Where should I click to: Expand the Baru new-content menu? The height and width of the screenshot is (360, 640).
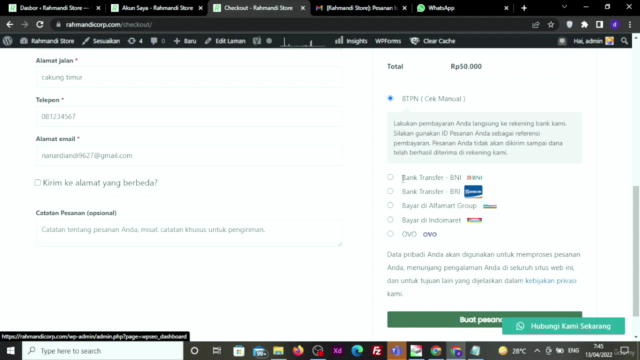click(185, 41)
